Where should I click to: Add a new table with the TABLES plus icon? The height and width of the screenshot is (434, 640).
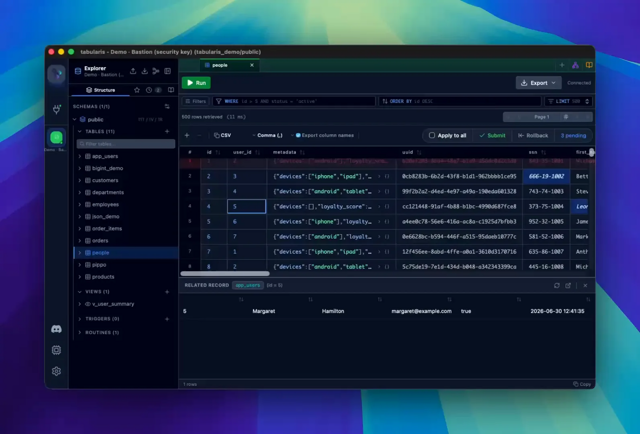click(167, 131)
